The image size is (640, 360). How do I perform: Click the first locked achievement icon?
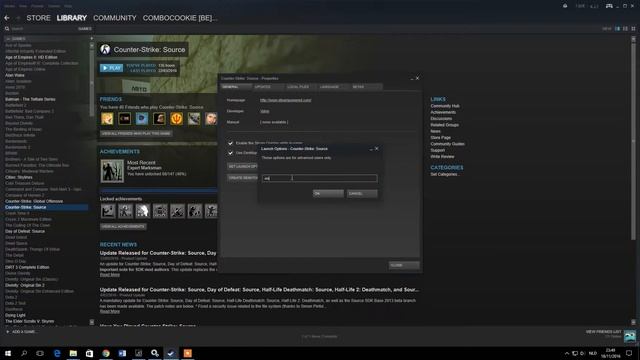108,211
